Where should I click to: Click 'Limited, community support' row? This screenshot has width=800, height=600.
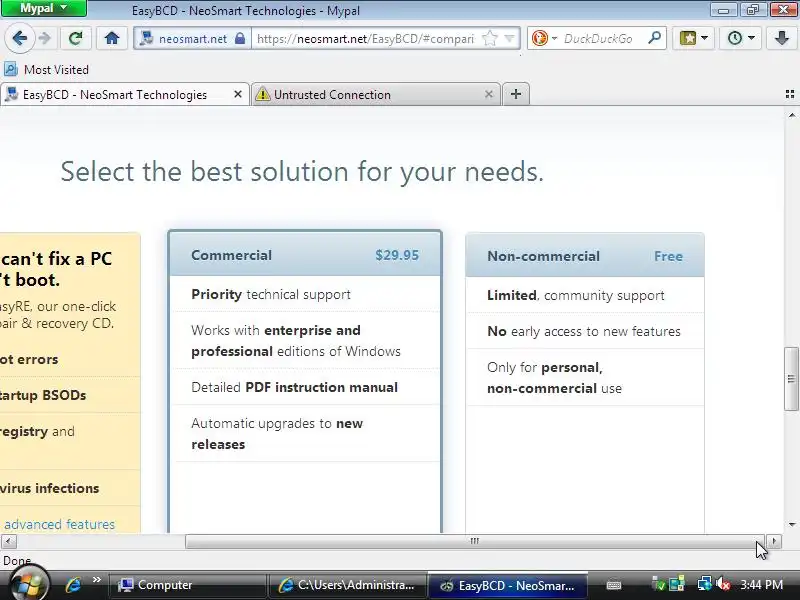[585, 295]
